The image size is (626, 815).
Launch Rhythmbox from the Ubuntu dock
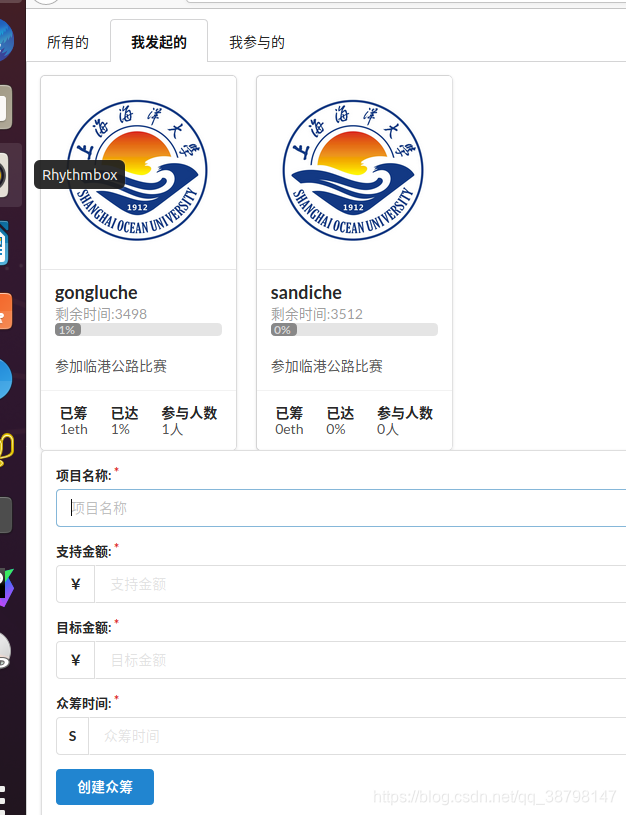click(x=4, y=175)
